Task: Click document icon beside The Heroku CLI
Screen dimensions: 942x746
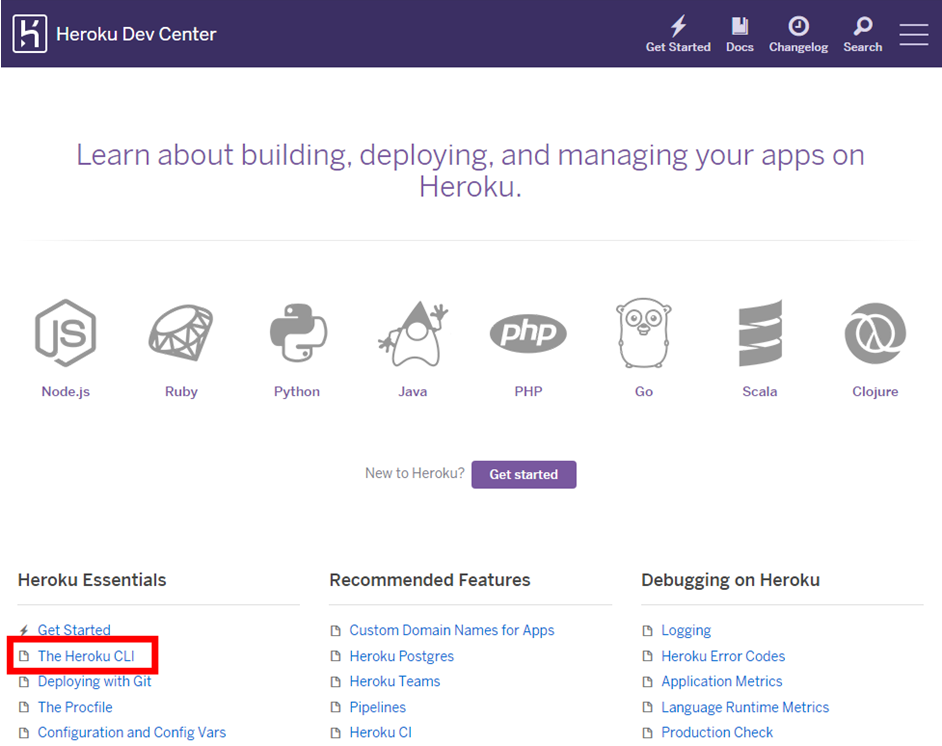Action: pos(24,656)
